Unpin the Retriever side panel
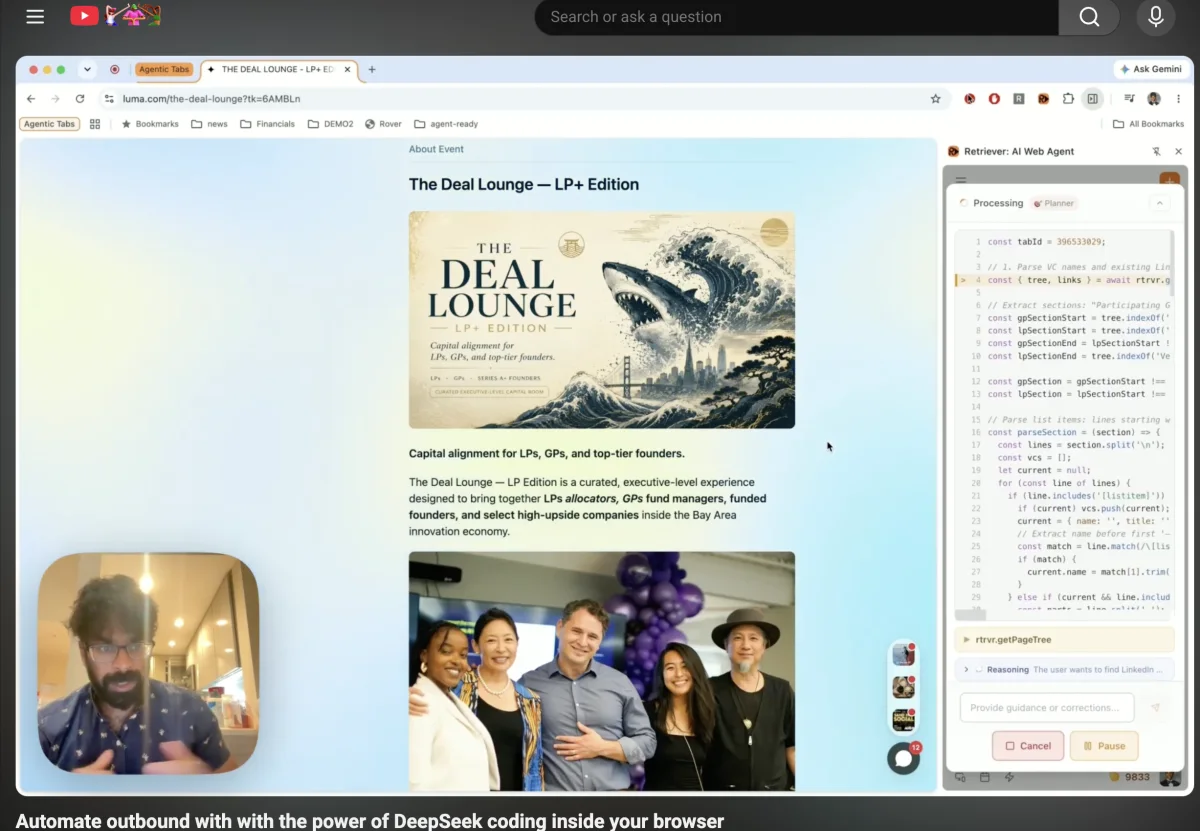The height and width of the screenshot is (831, 1200). (x=1156, y=151)
